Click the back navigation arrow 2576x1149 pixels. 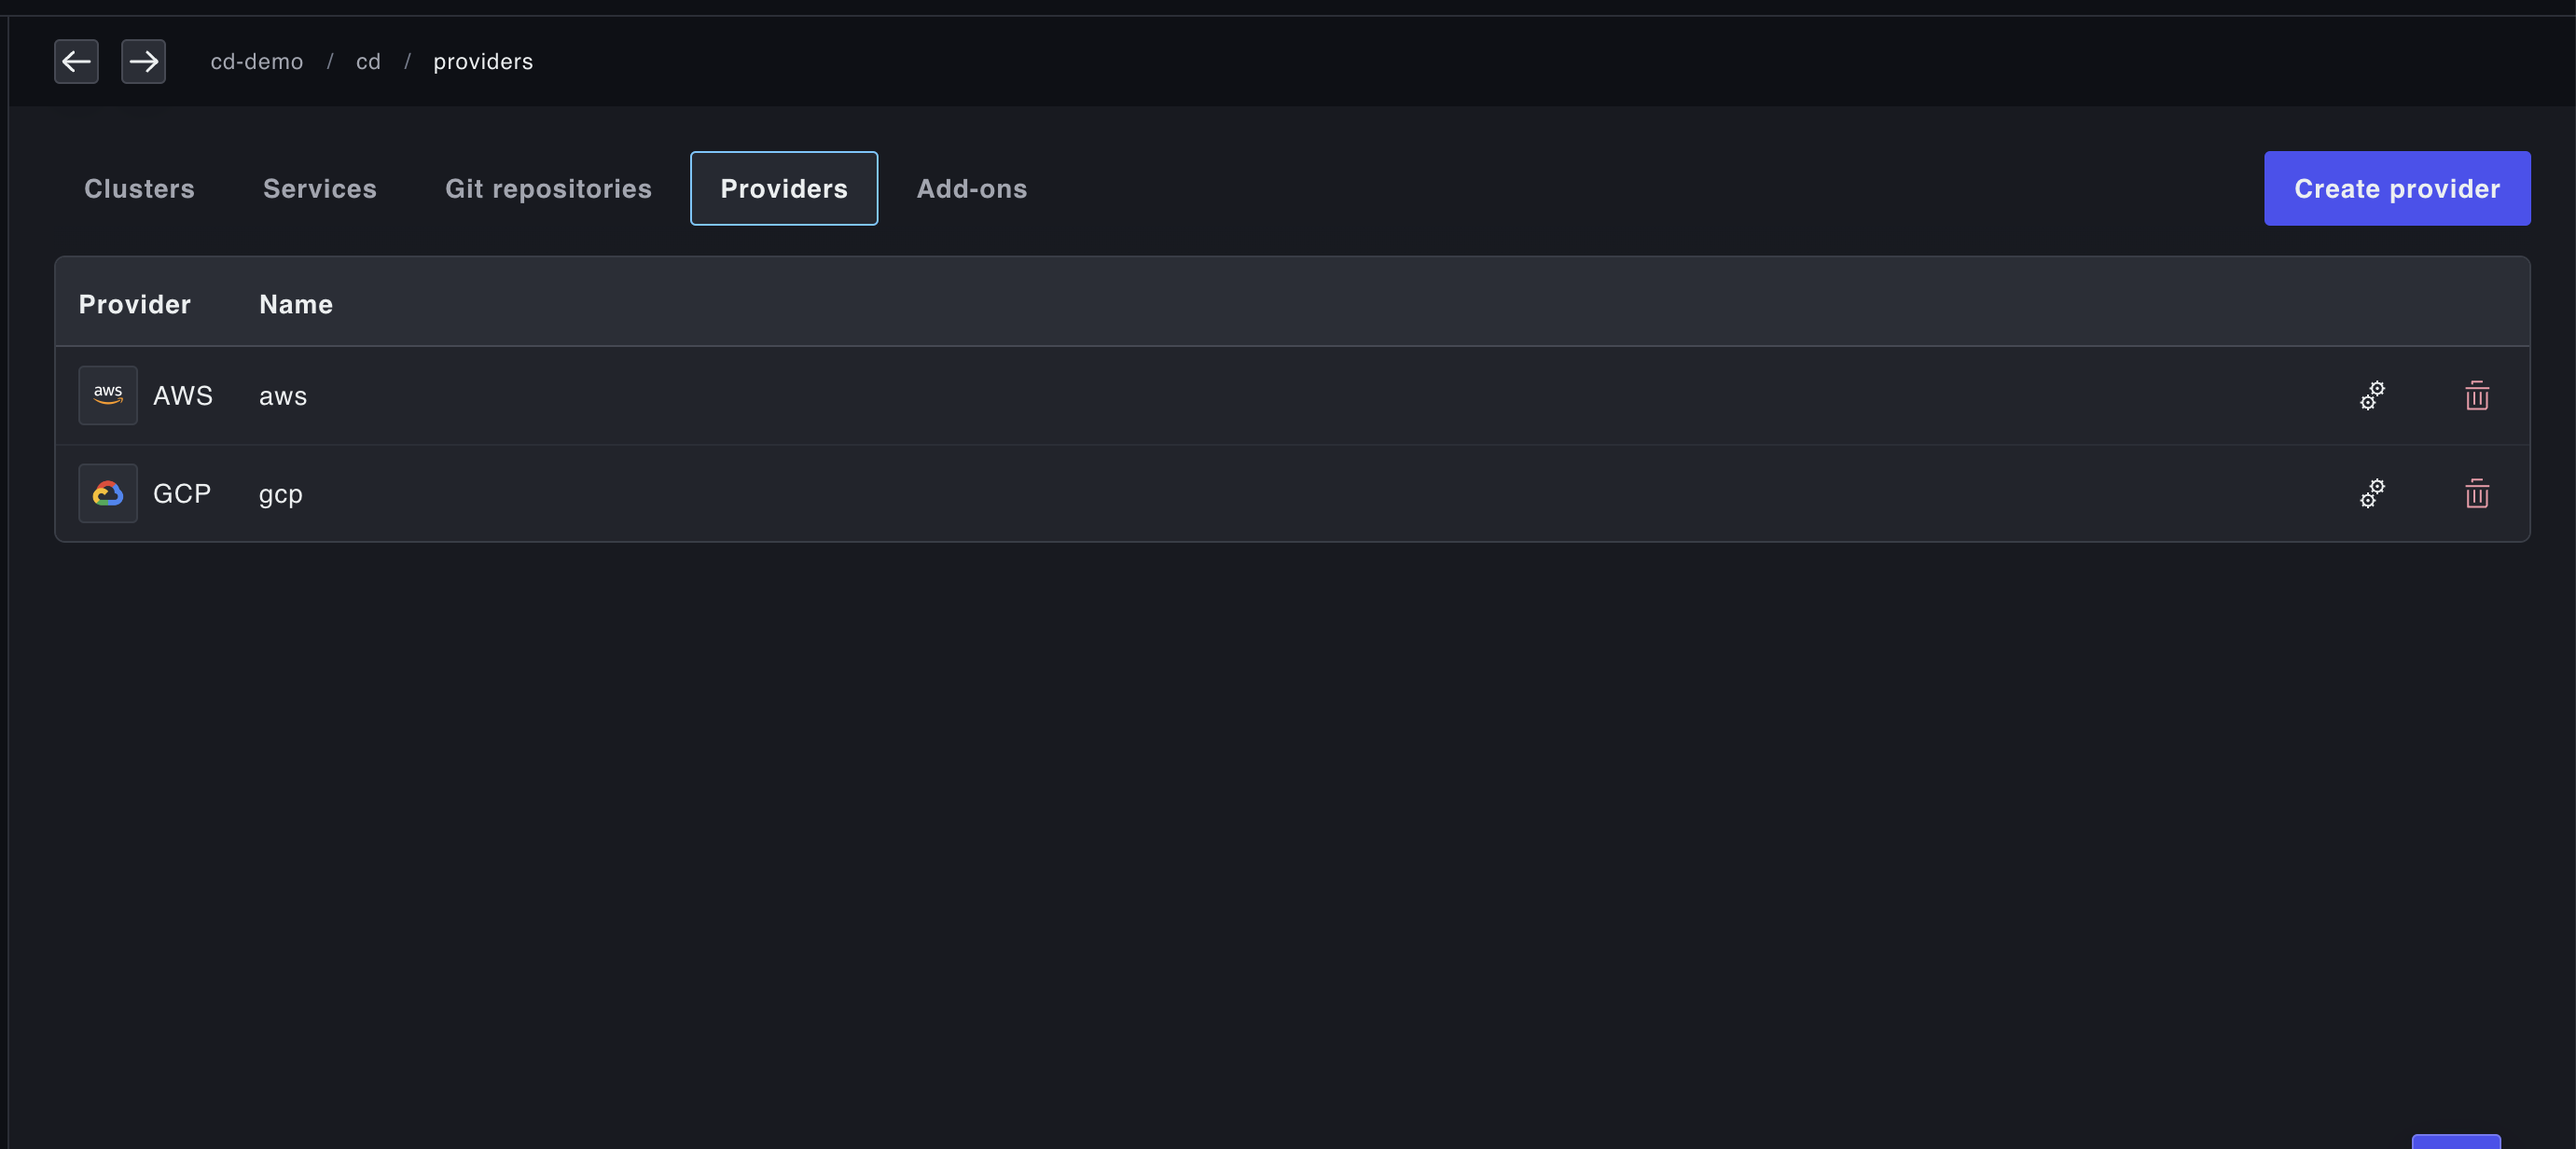[76, 62]
